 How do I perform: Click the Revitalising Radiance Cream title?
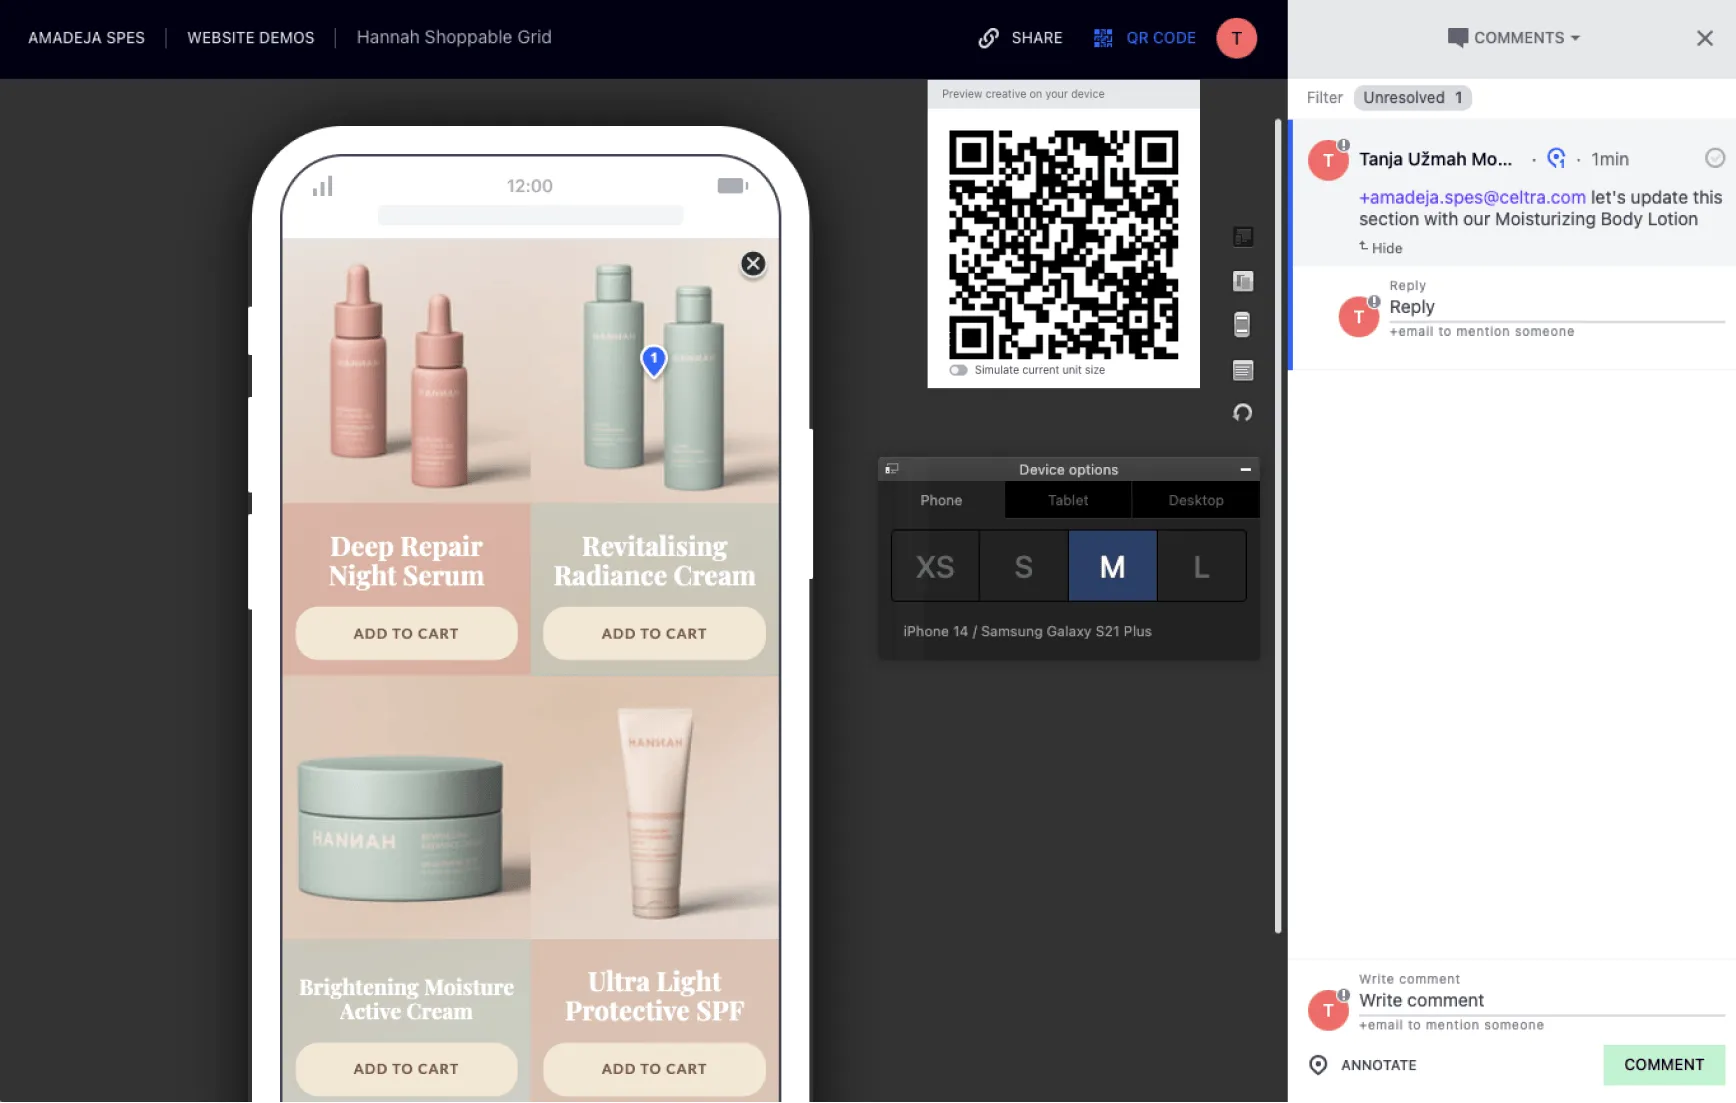point(655,561)
